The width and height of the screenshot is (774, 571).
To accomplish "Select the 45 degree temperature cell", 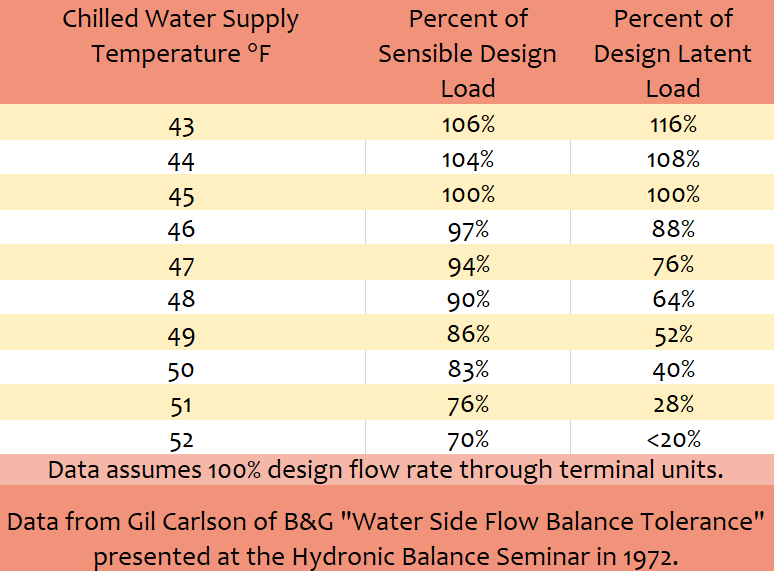I will (x=181, y=196).
